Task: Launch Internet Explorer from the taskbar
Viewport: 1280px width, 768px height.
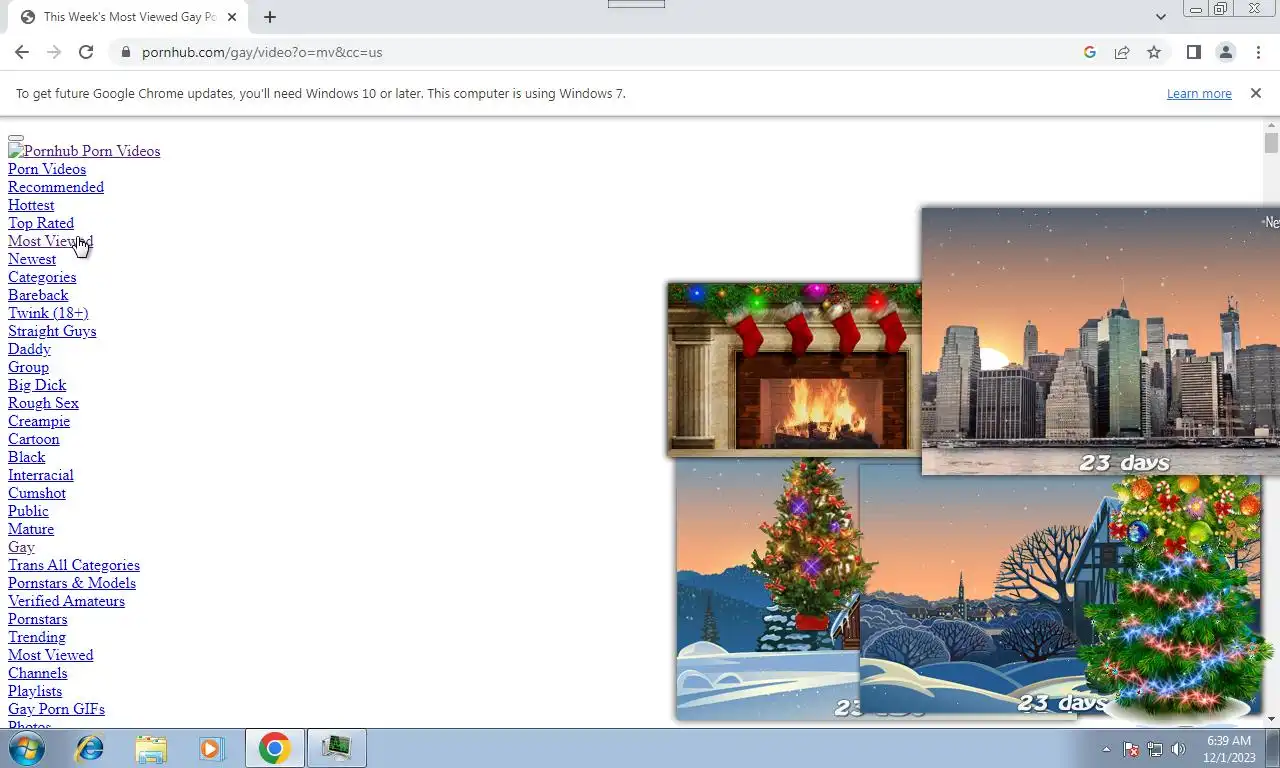Action: click(90, 748)
